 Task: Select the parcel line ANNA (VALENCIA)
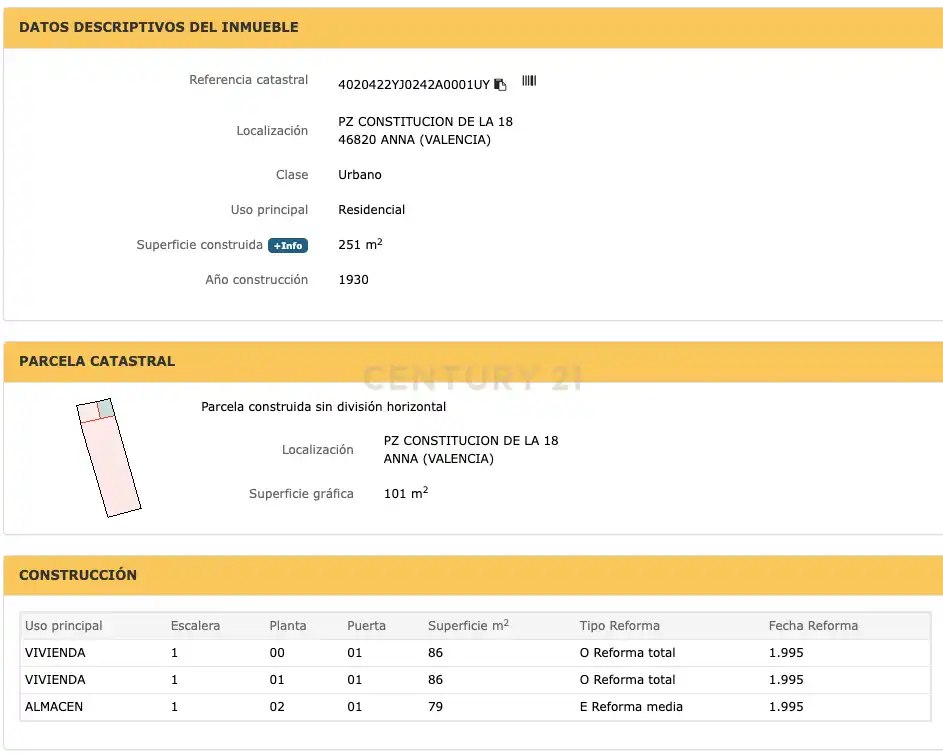438,458
